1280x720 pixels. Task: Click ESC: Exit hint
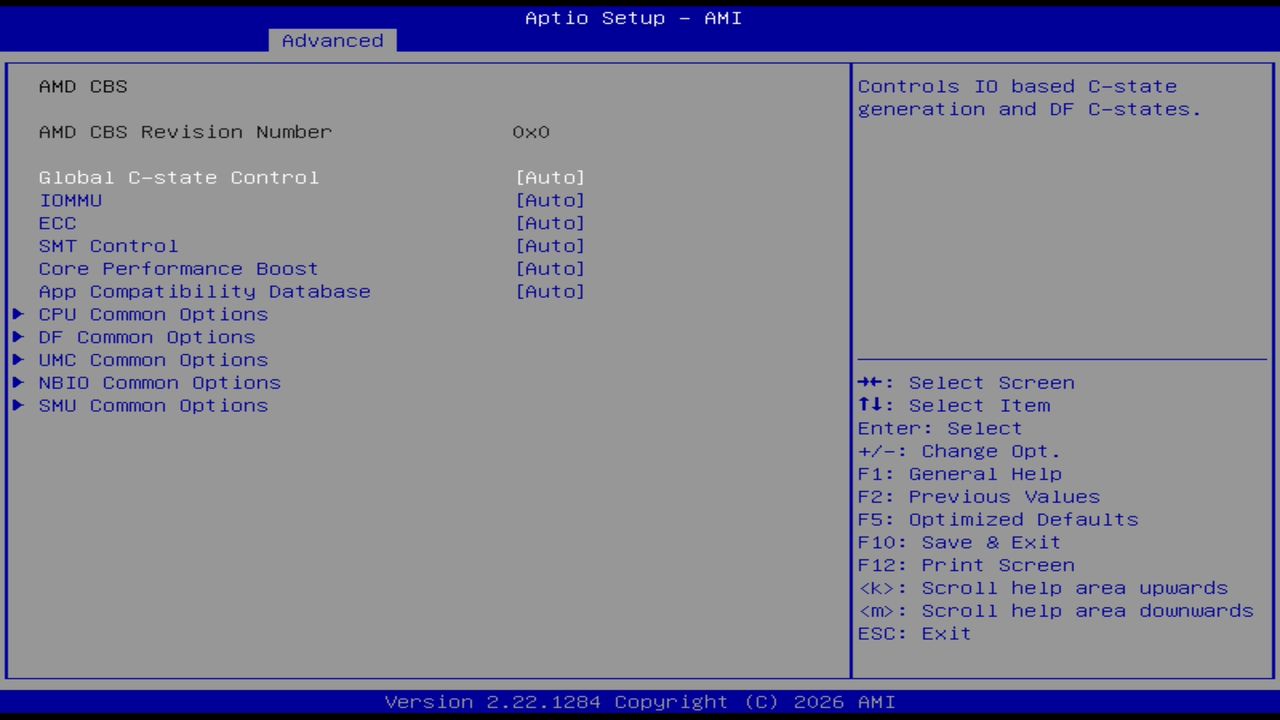point(914,634)
